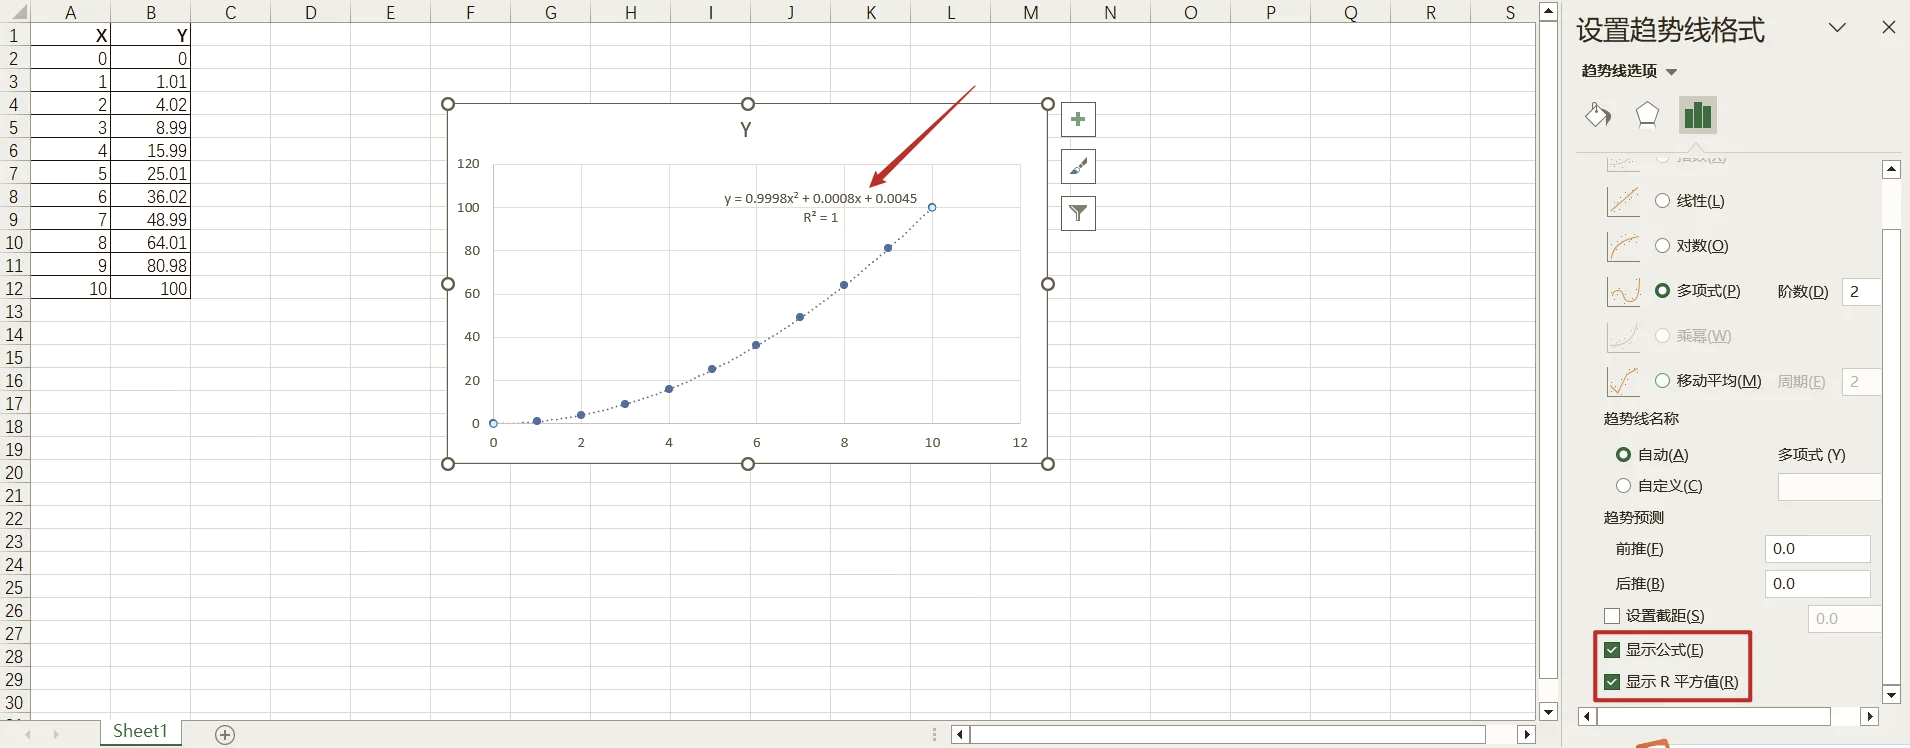Choose the 多项式(P) trendline option
The image size is (1910, 748).
[x=1698, y=291]
